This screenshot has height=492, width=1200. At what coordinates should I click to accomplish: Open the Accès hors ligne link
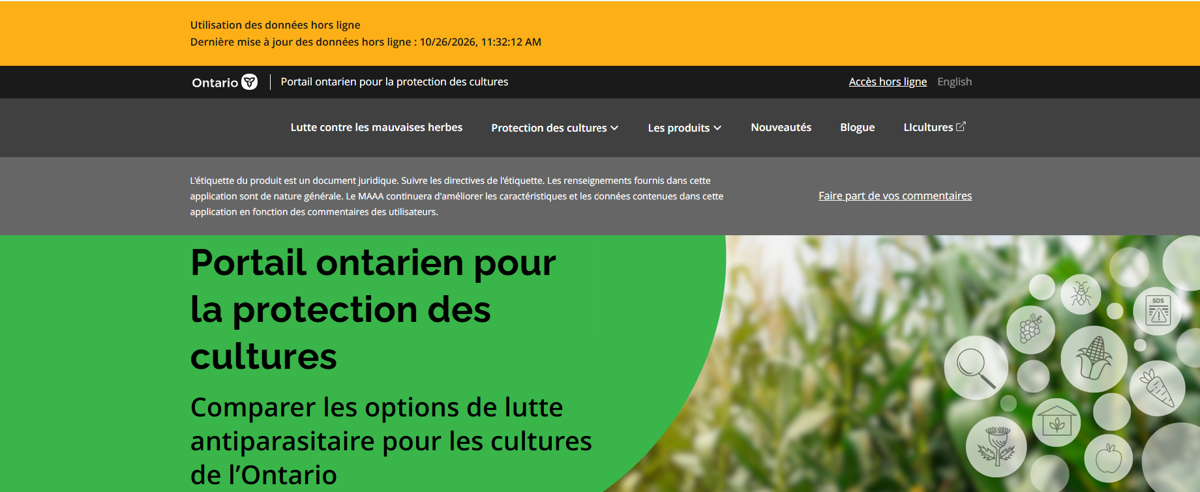888,82
